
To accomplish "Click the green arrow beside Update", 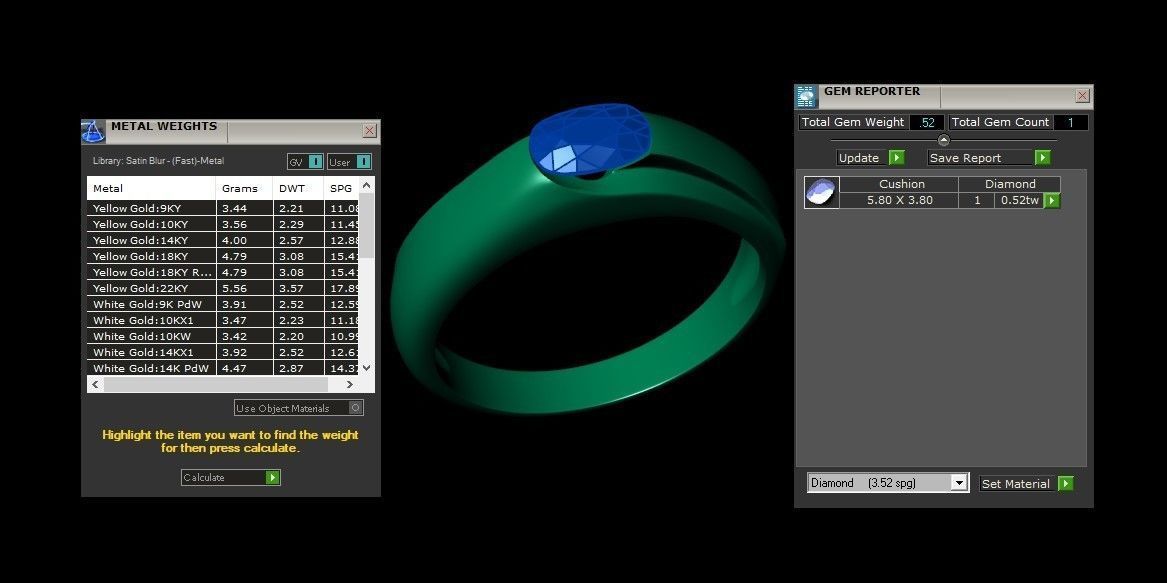I will coord(897,158).
